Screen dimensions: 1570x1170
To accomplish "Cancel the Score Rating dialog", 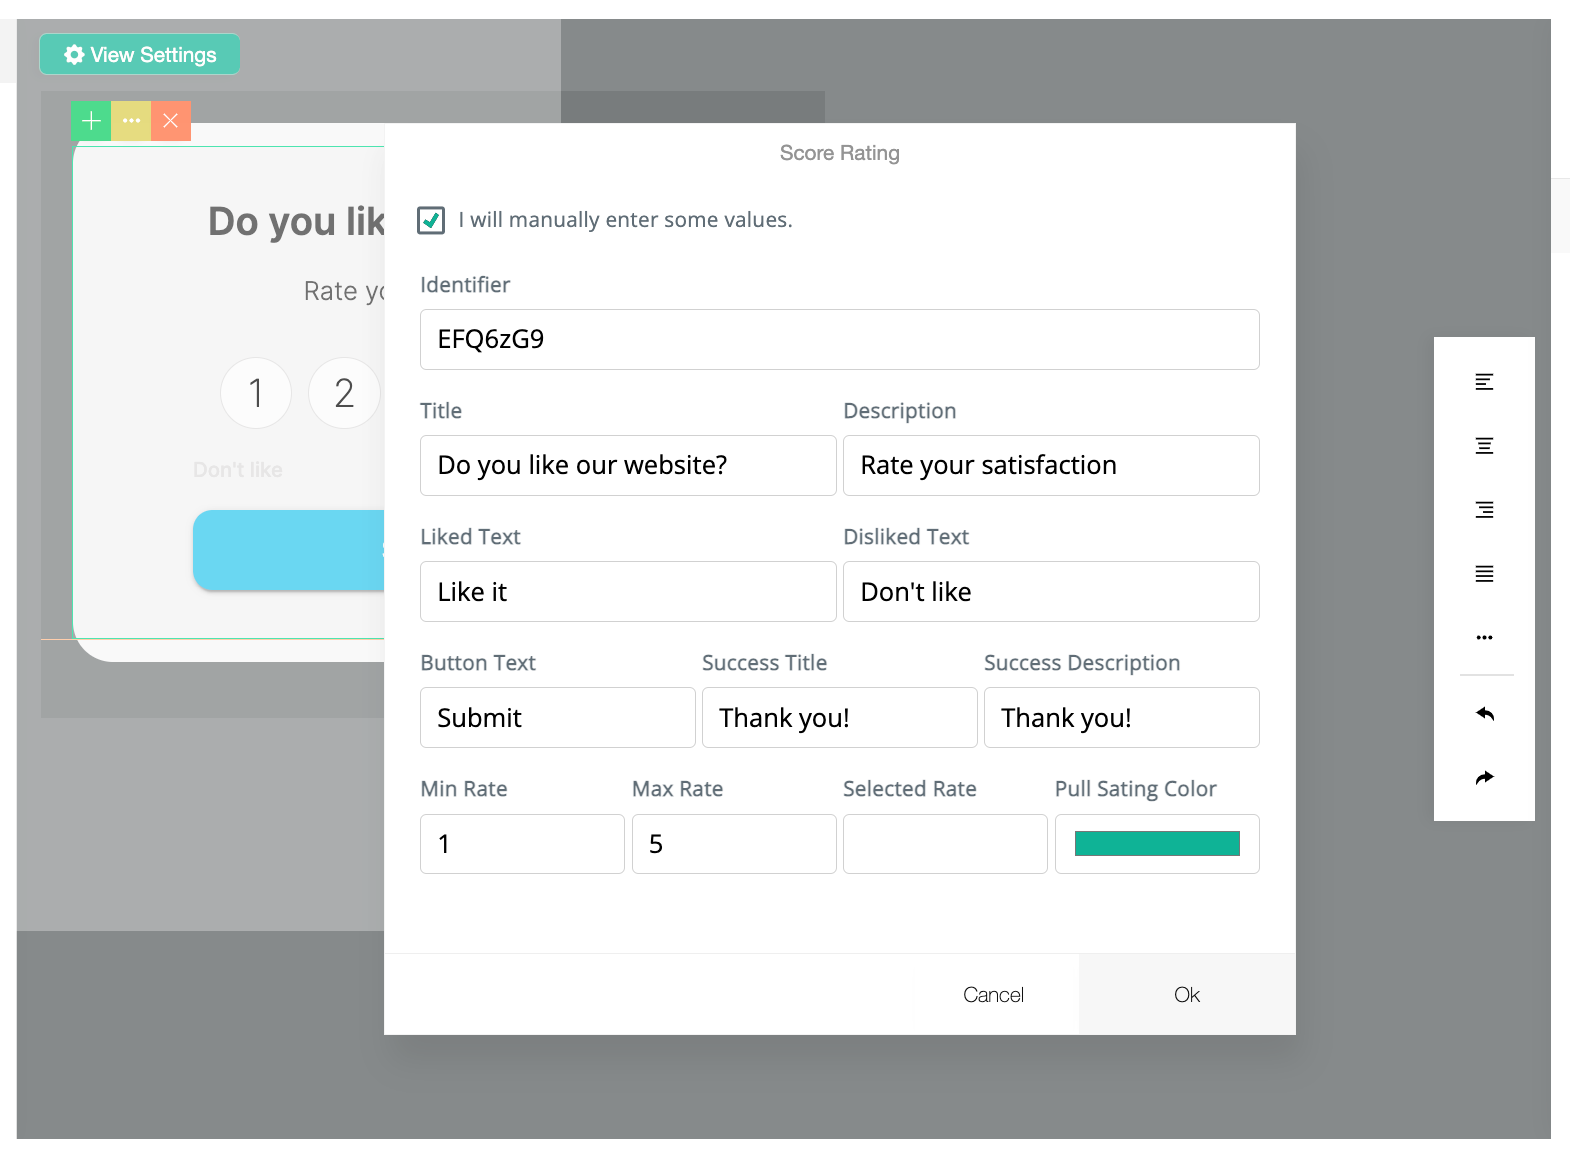I will (993, 995).
